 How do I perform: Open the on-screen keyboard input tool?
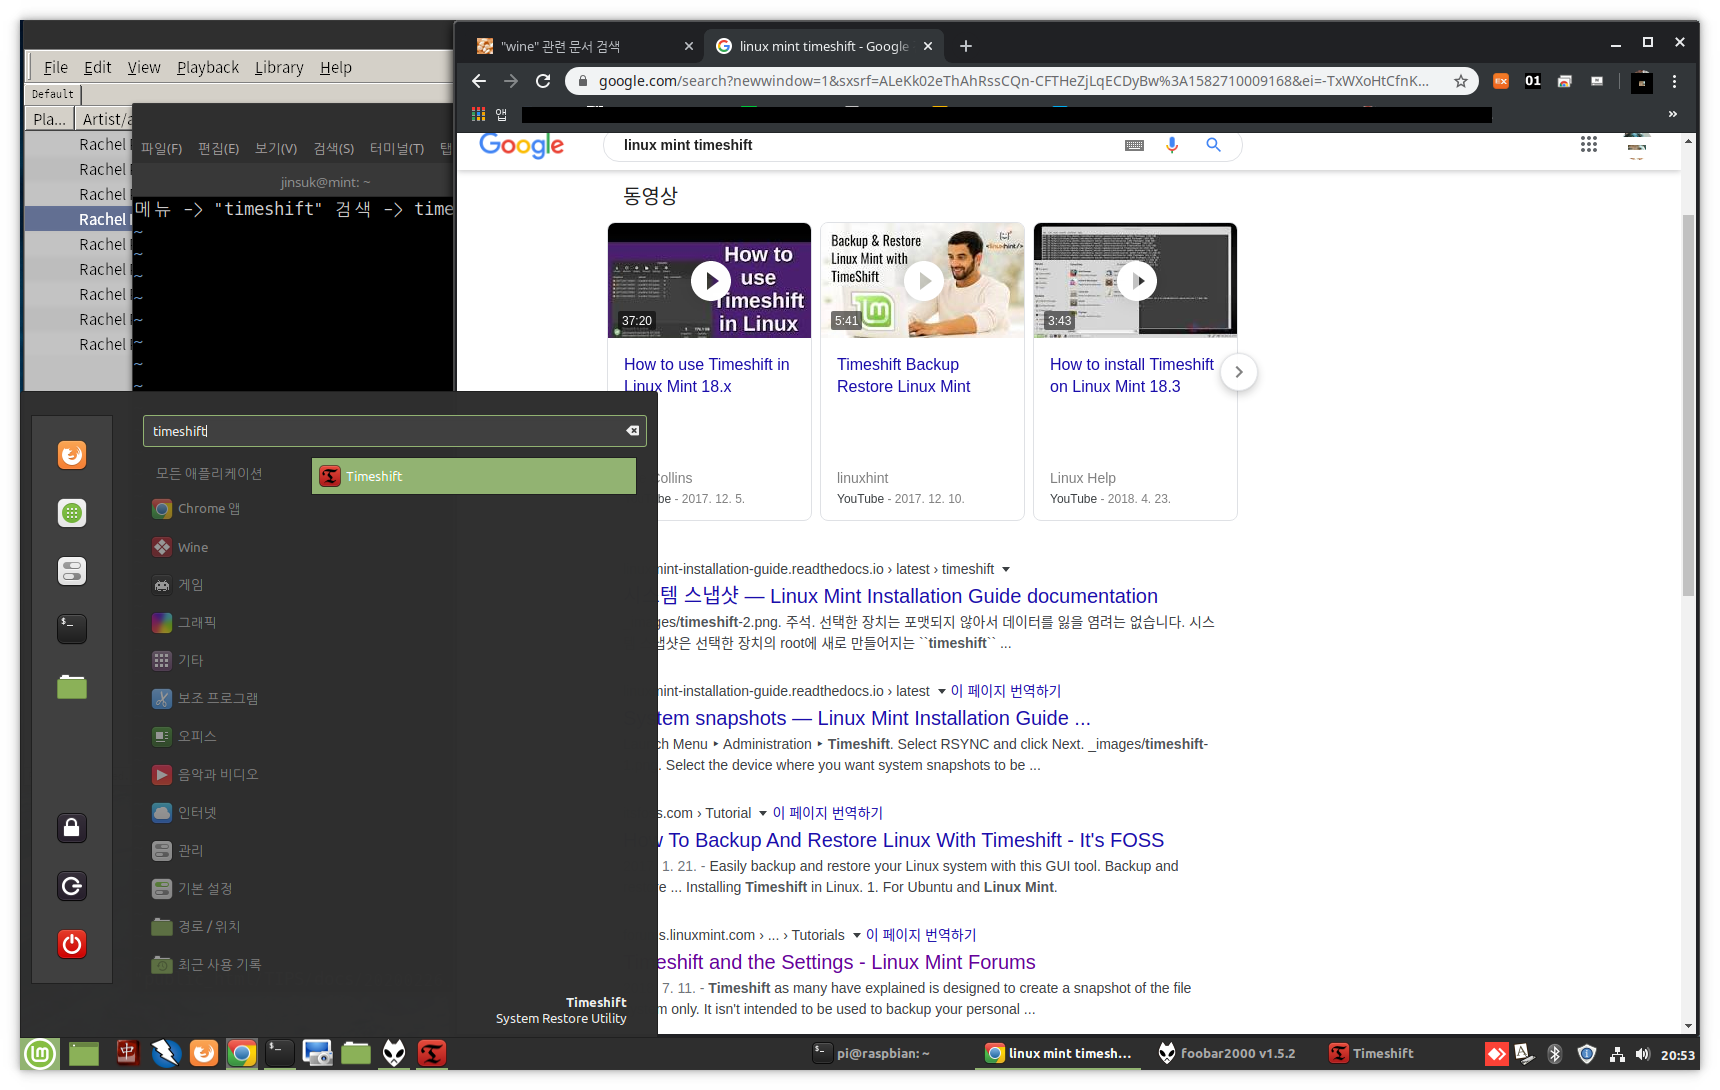(1134, 145)
